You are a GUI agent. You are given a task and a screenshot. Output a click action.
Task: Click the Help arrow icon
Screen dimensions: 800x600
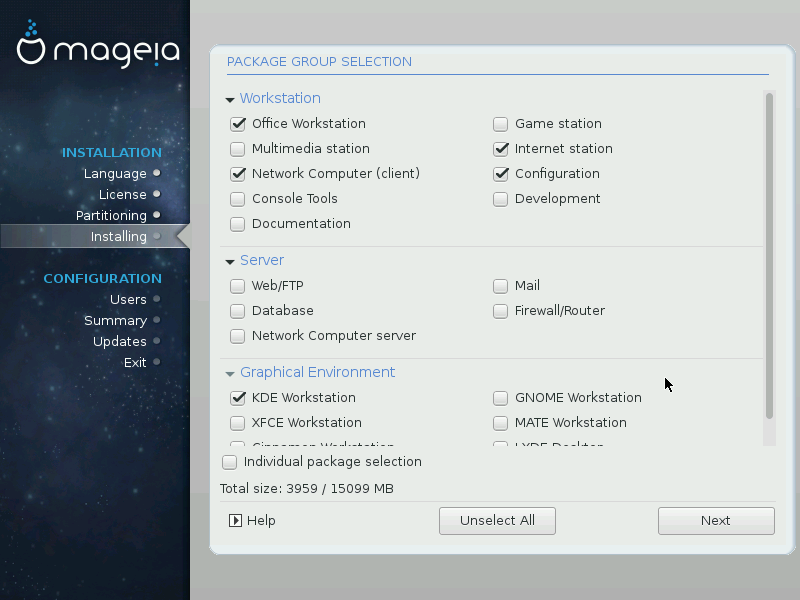click(235, 520)
